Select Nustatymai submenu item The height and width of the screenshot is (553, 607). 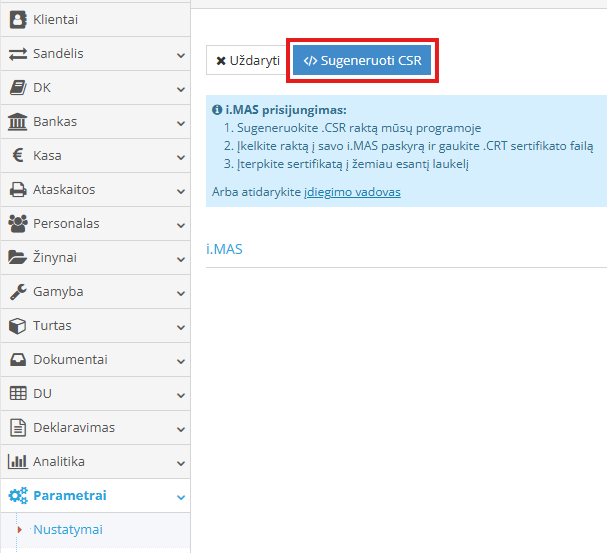tap(67, 530)
